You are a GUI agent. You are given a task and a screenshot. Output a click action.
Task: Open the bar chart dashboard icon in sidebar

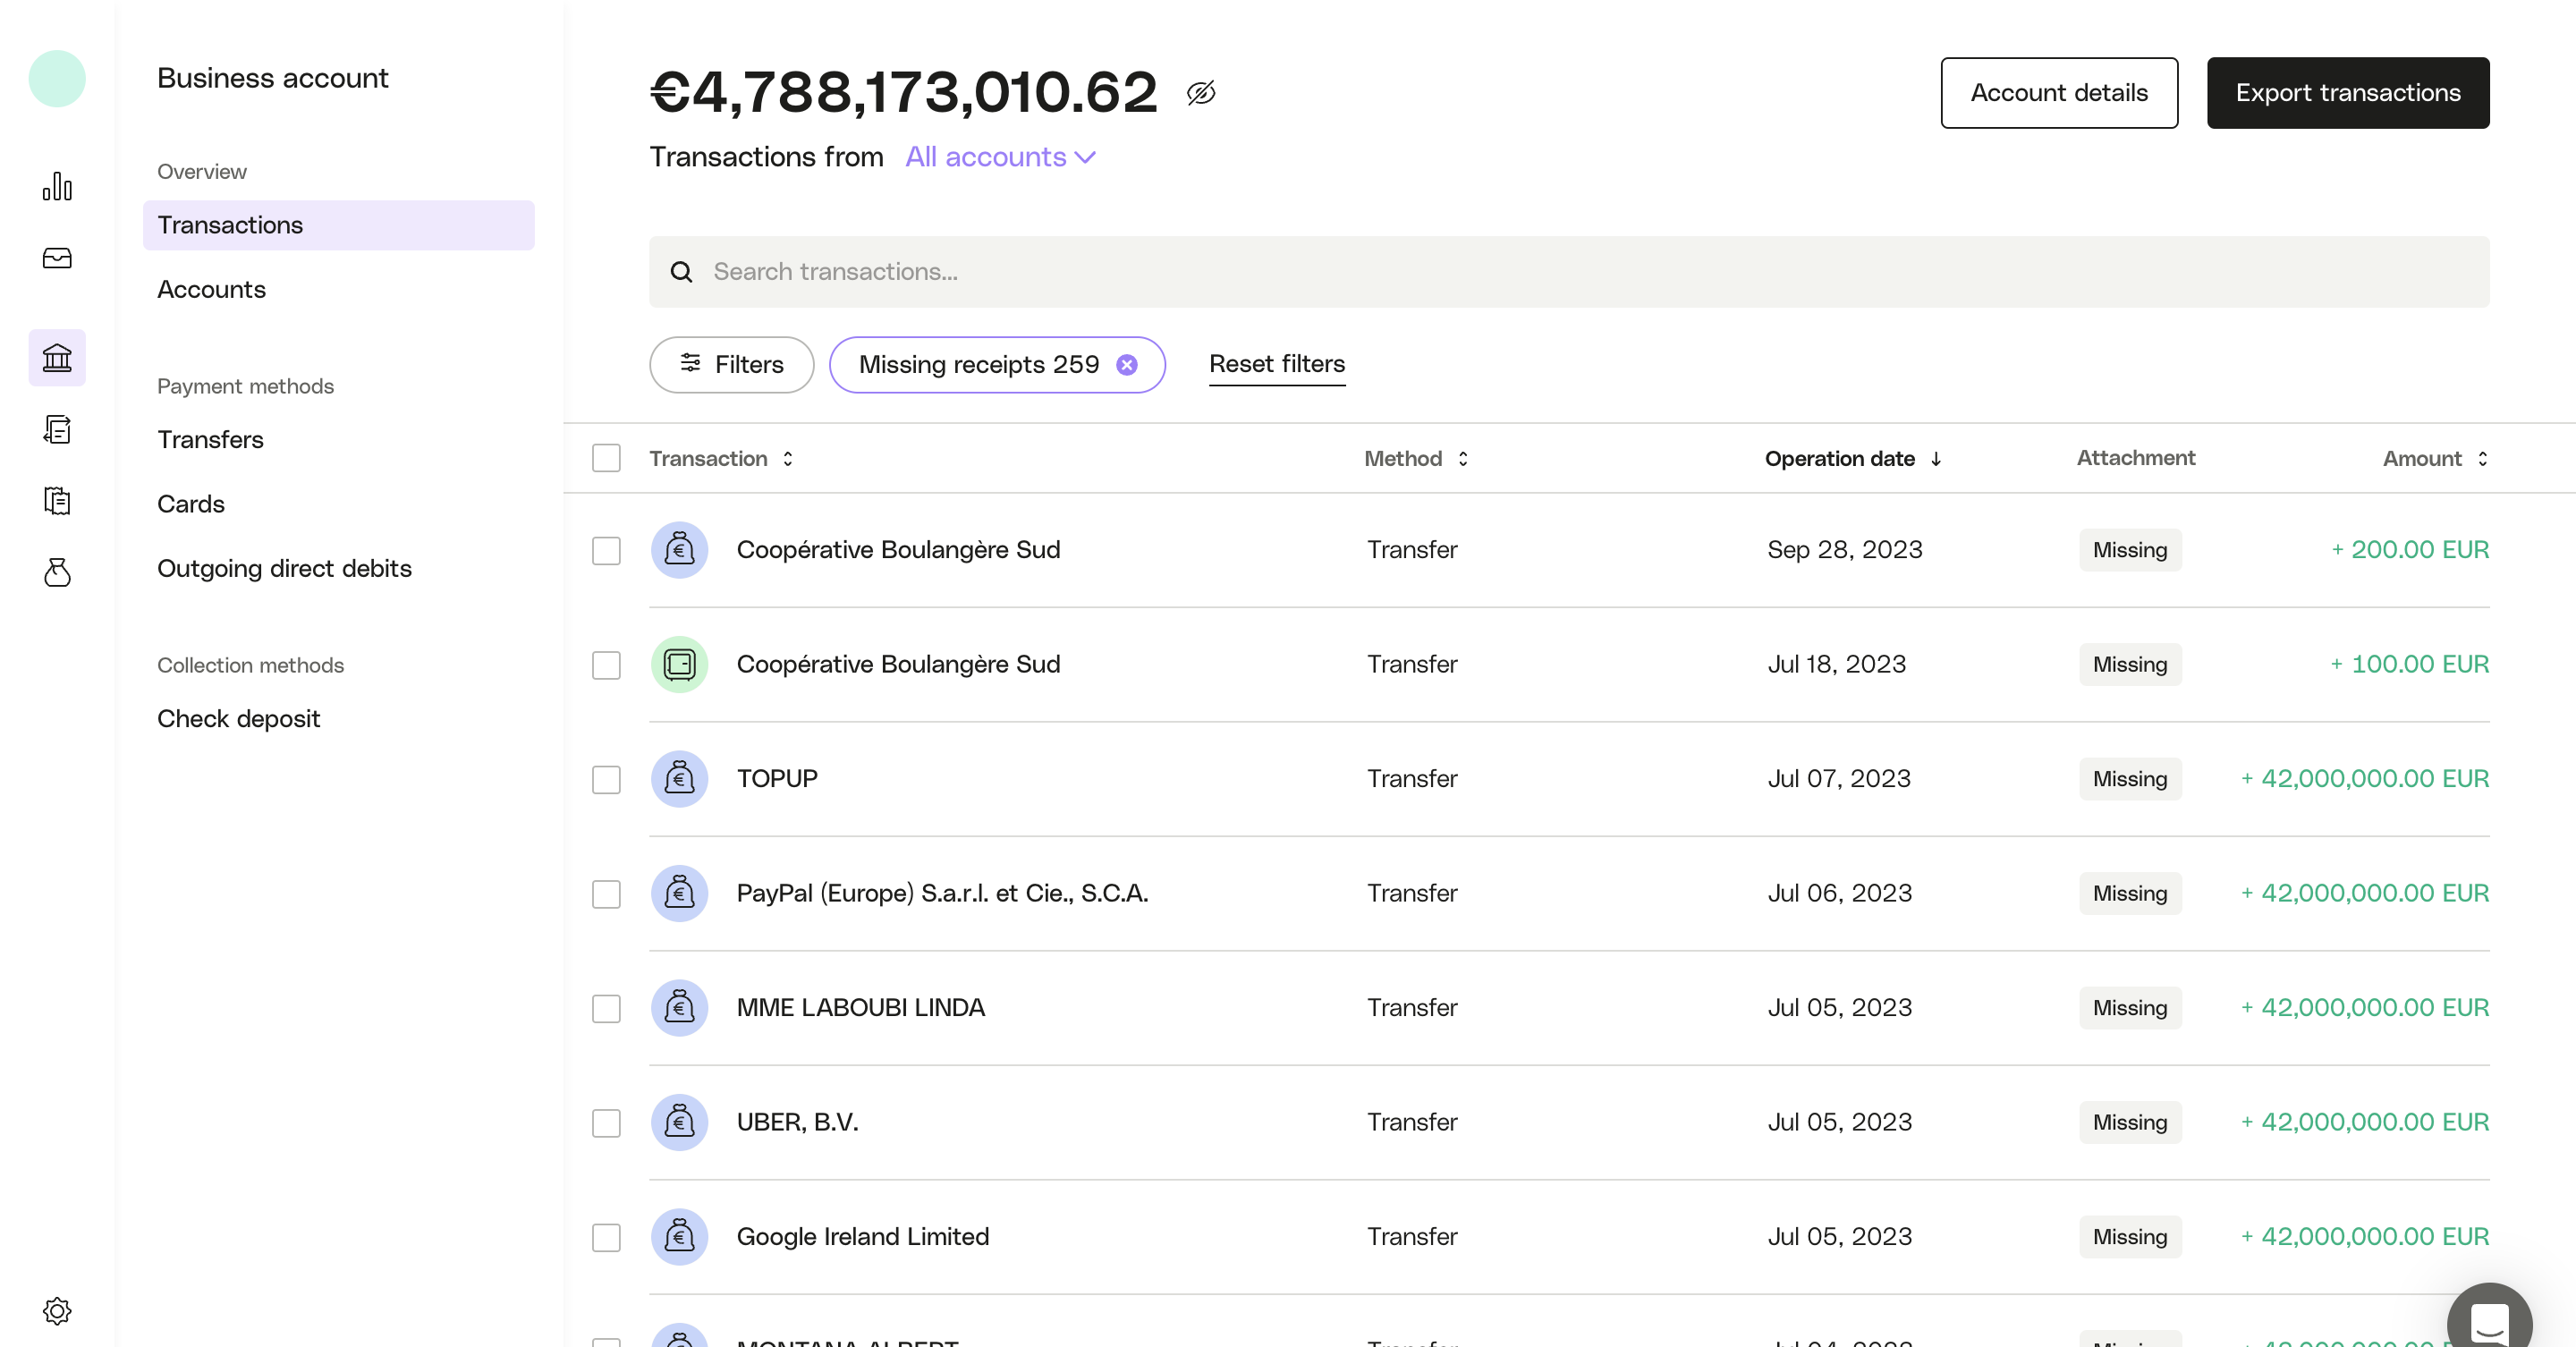57,186
